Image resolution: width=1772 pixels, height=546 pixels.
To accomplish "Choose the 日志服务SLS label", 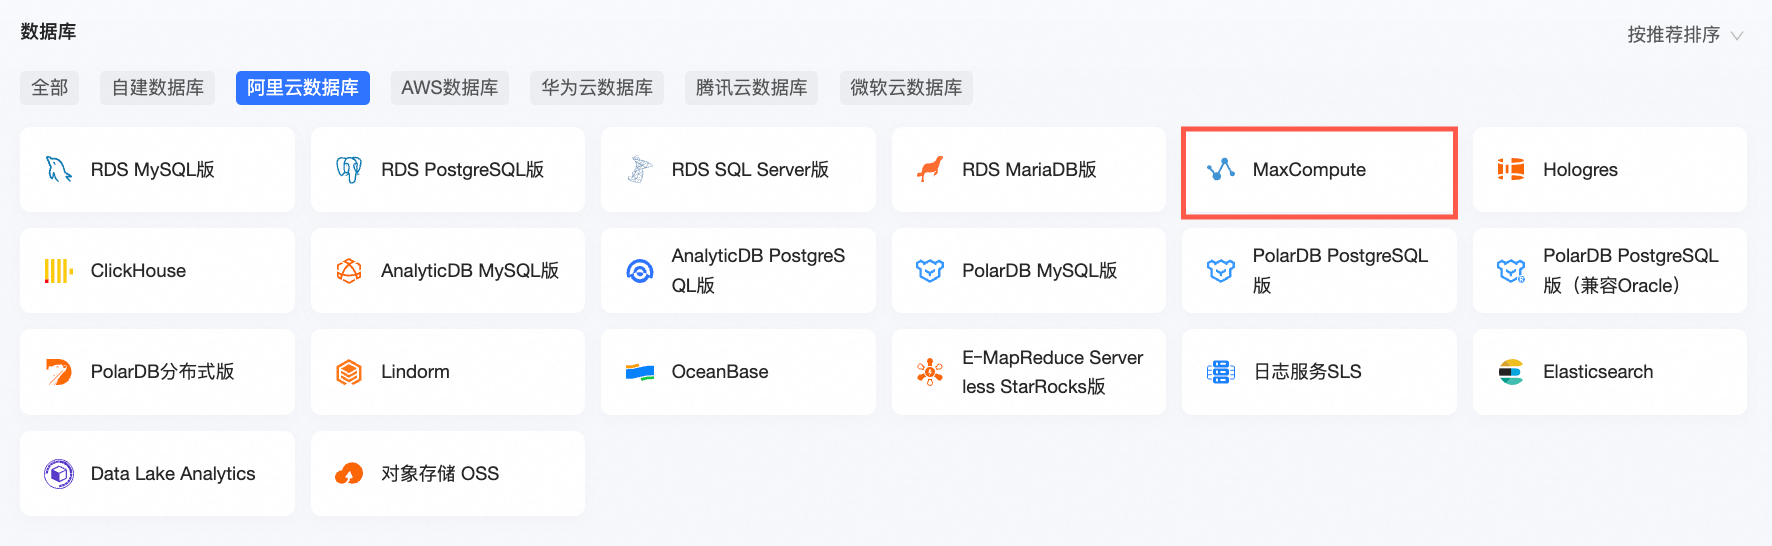I will [1307, 372].
